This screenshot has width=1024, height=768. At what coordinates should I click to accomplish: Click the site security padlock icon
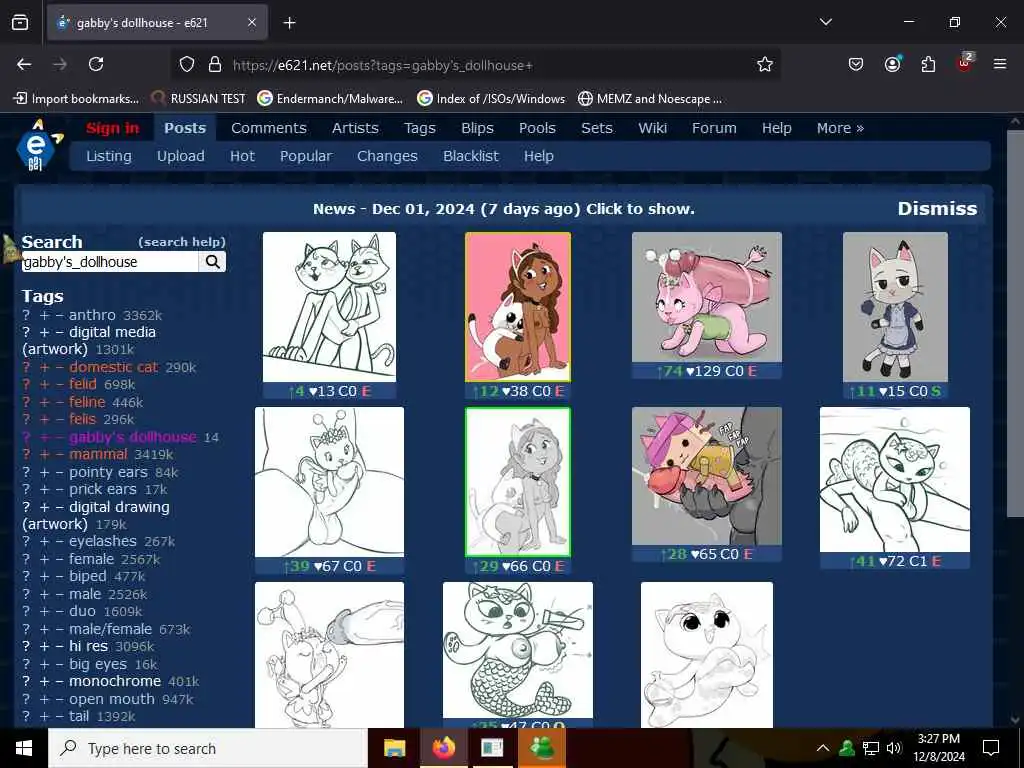pyautogui.click(x=214, y=64)
